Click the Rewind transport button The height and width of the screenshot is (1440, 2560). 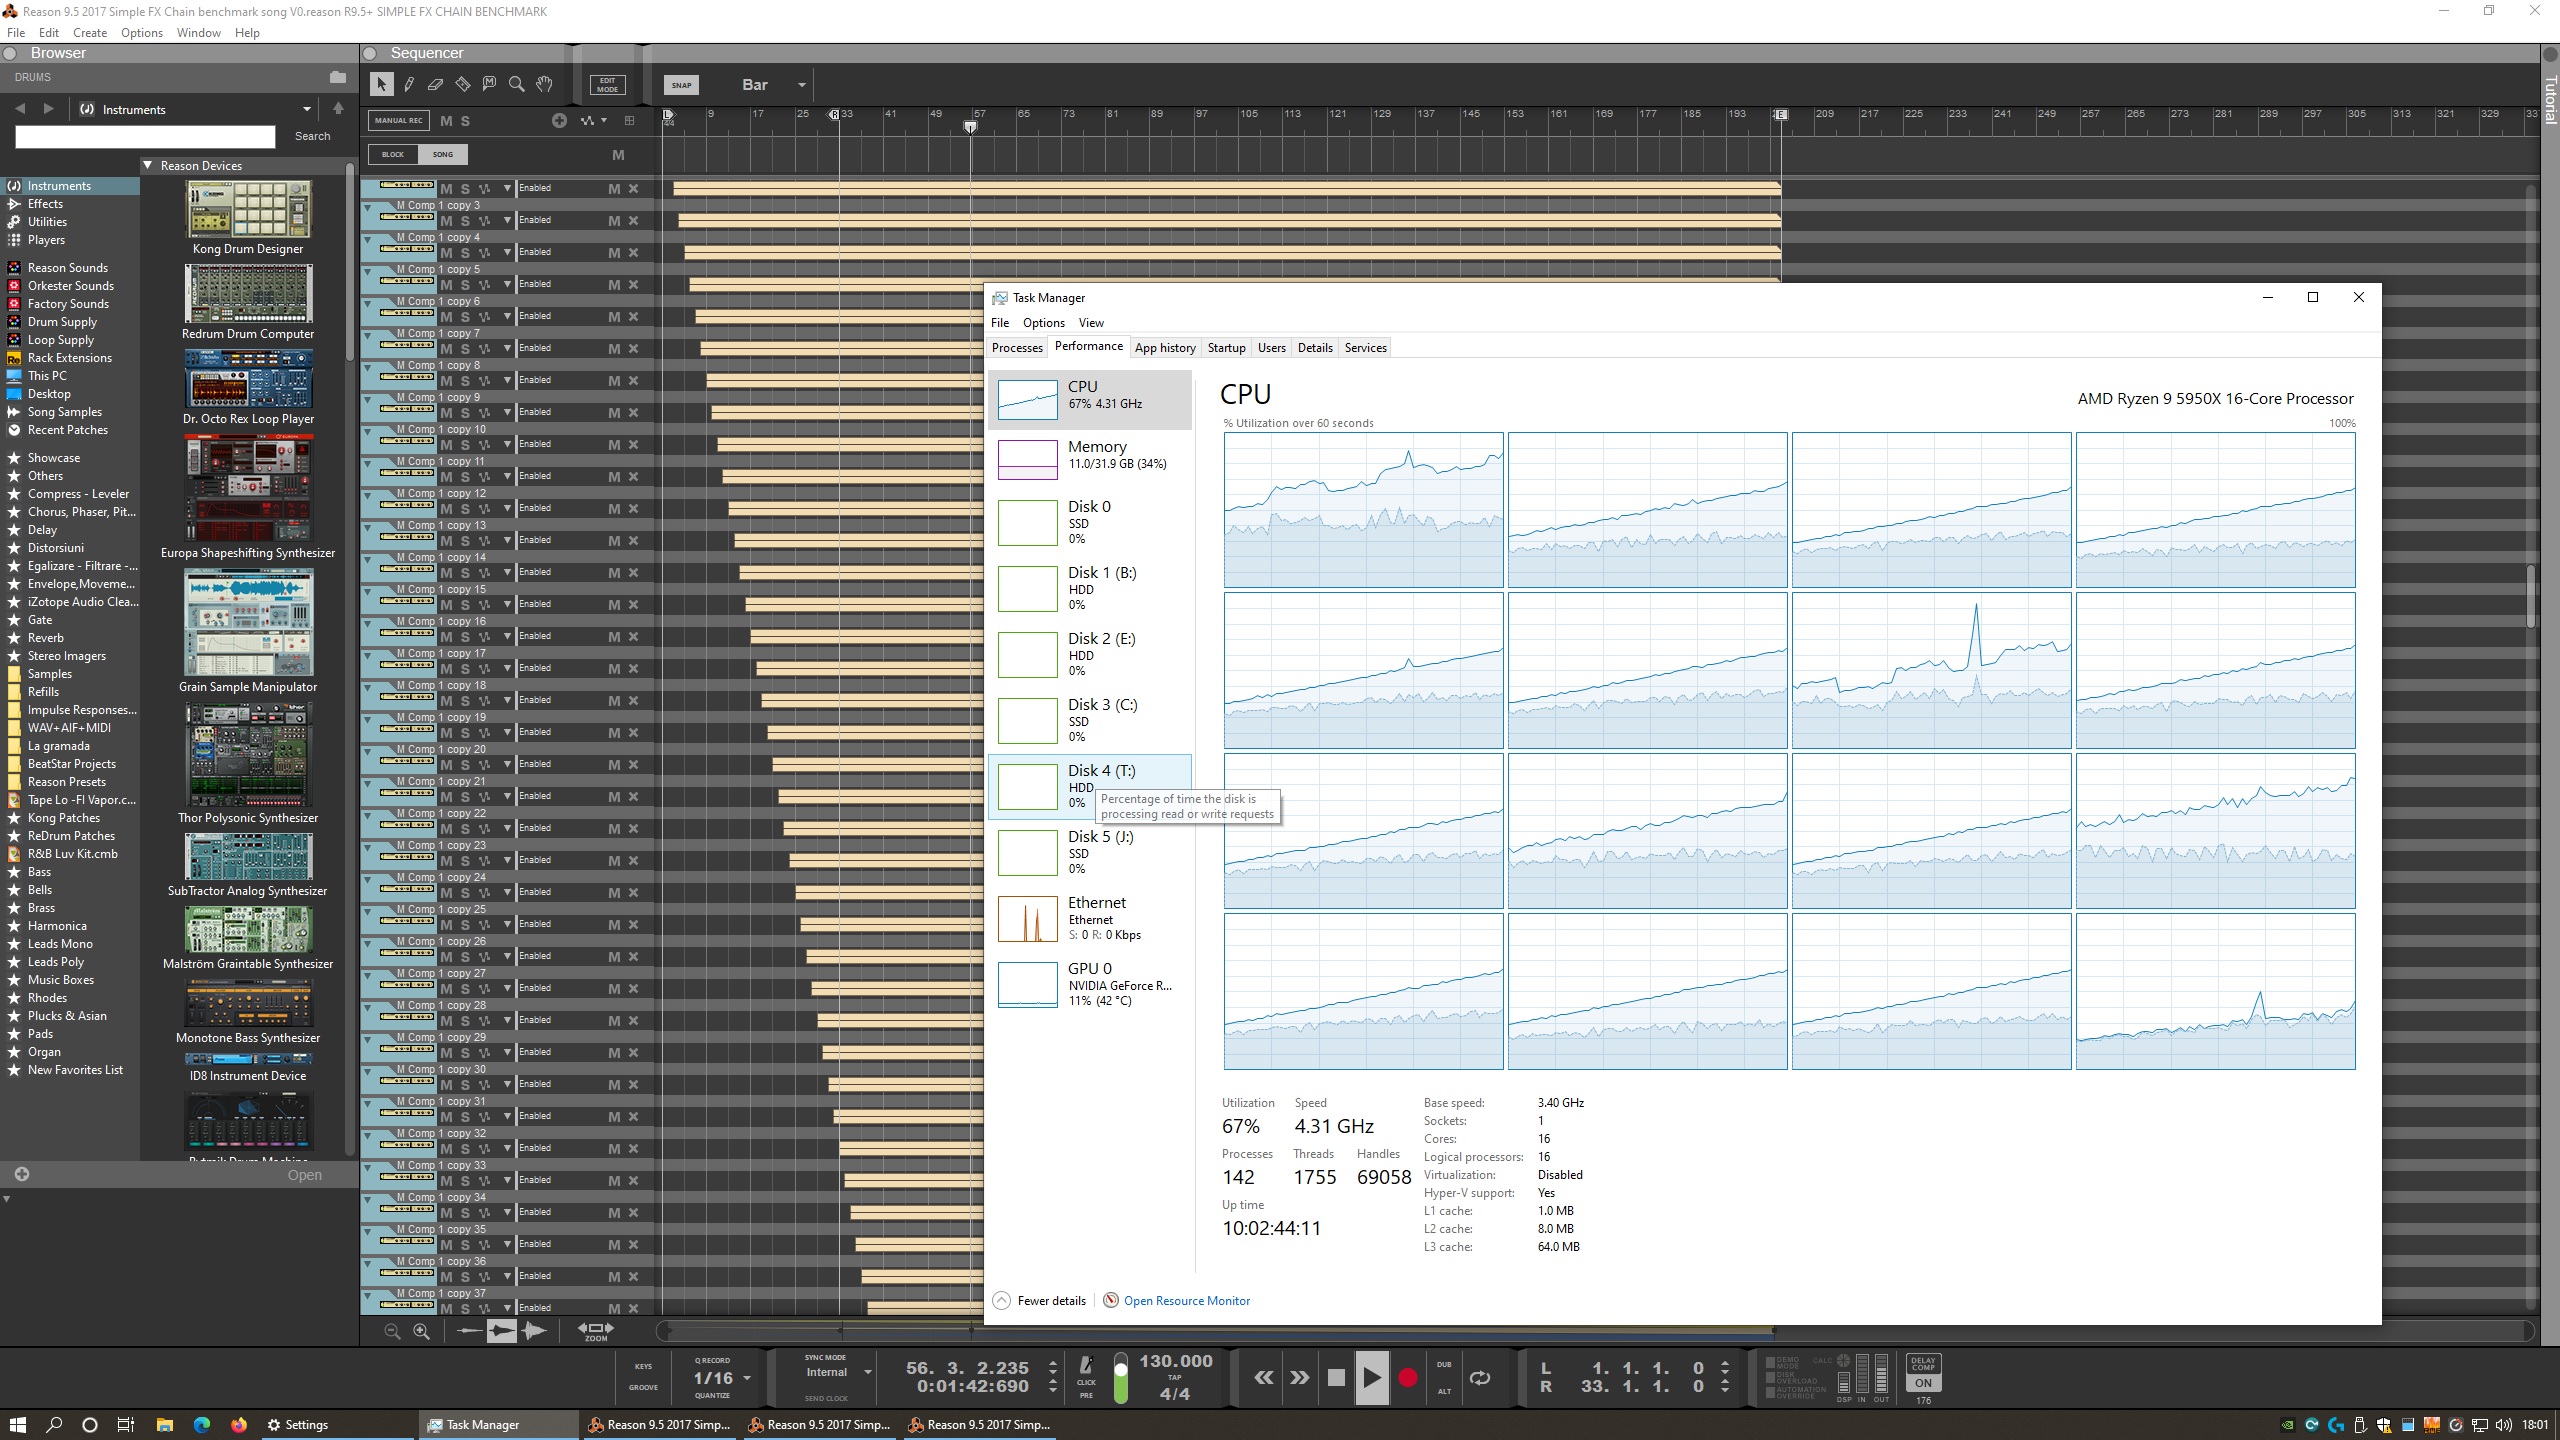click(1264, 1378)
